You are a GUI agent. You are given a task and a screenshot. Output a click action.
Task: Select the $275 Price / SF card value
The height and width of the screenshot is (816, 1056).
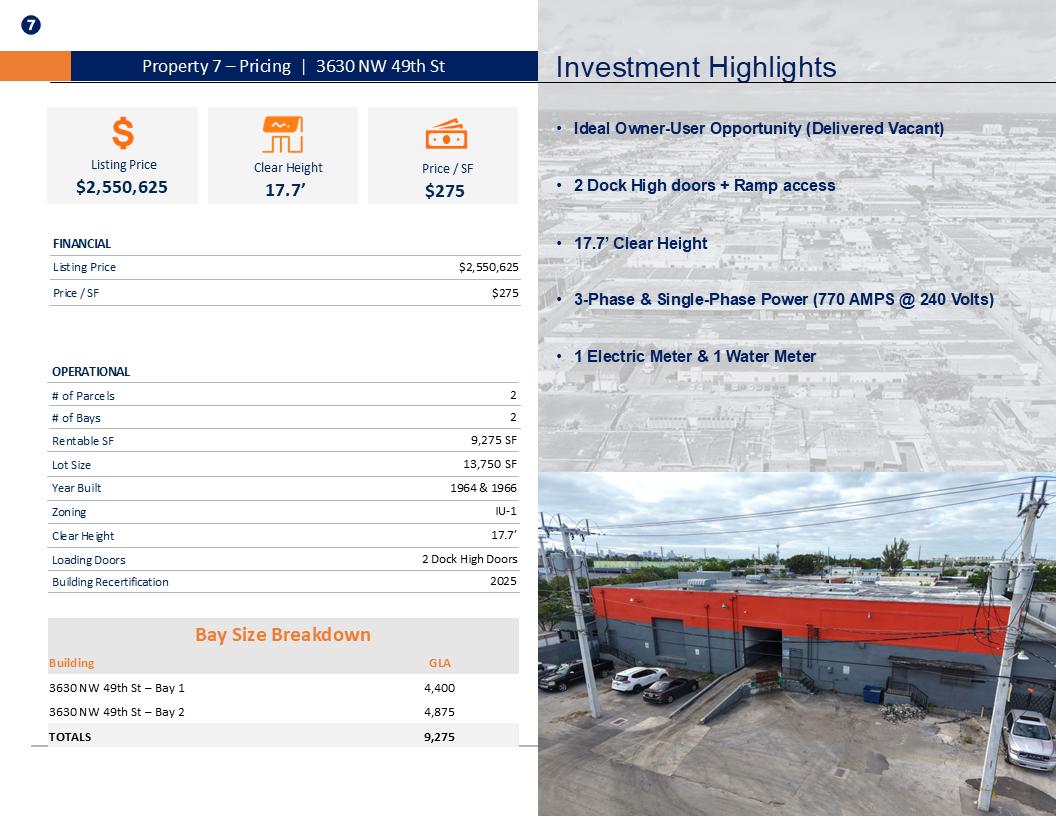coord(444,191)
